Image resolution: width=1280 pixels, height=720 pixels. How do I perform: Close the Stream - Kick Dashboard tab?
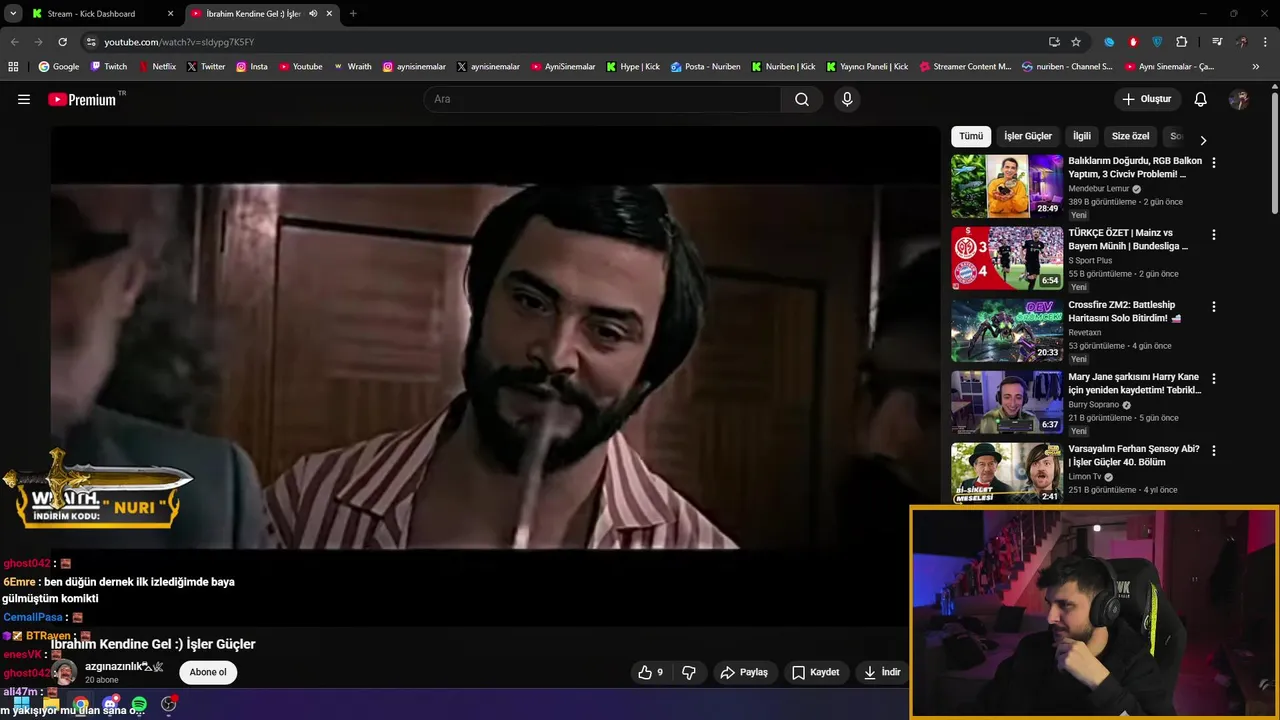(170, 14)
